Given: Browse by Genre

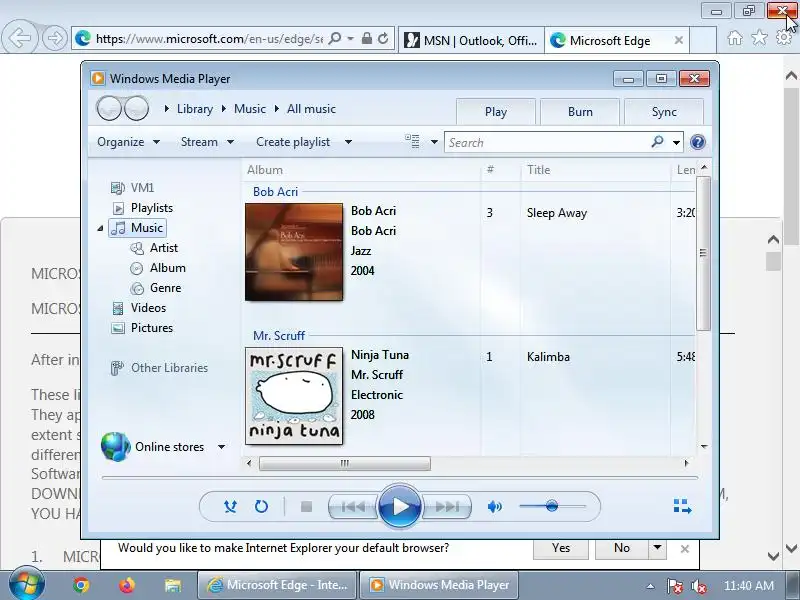Looking at the screenshot, I should click(156, 288).
